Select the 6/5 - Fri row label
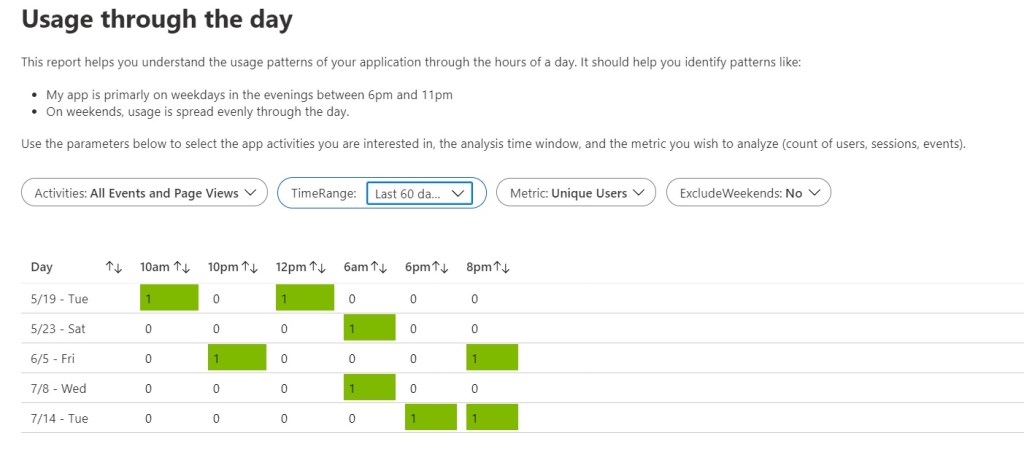This screenshot has width=1024, height=476. 56,358
